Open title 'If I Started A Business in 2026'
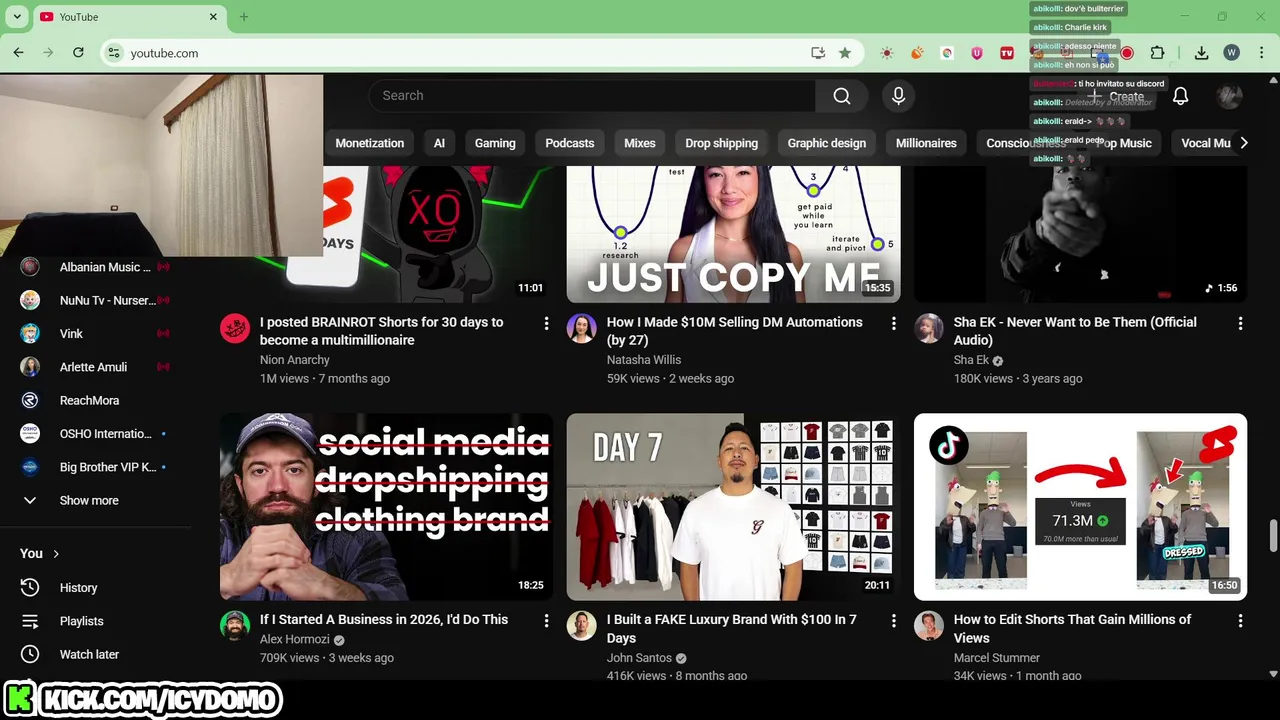Viewport: 1280px width, 720px height. point(384,620)
